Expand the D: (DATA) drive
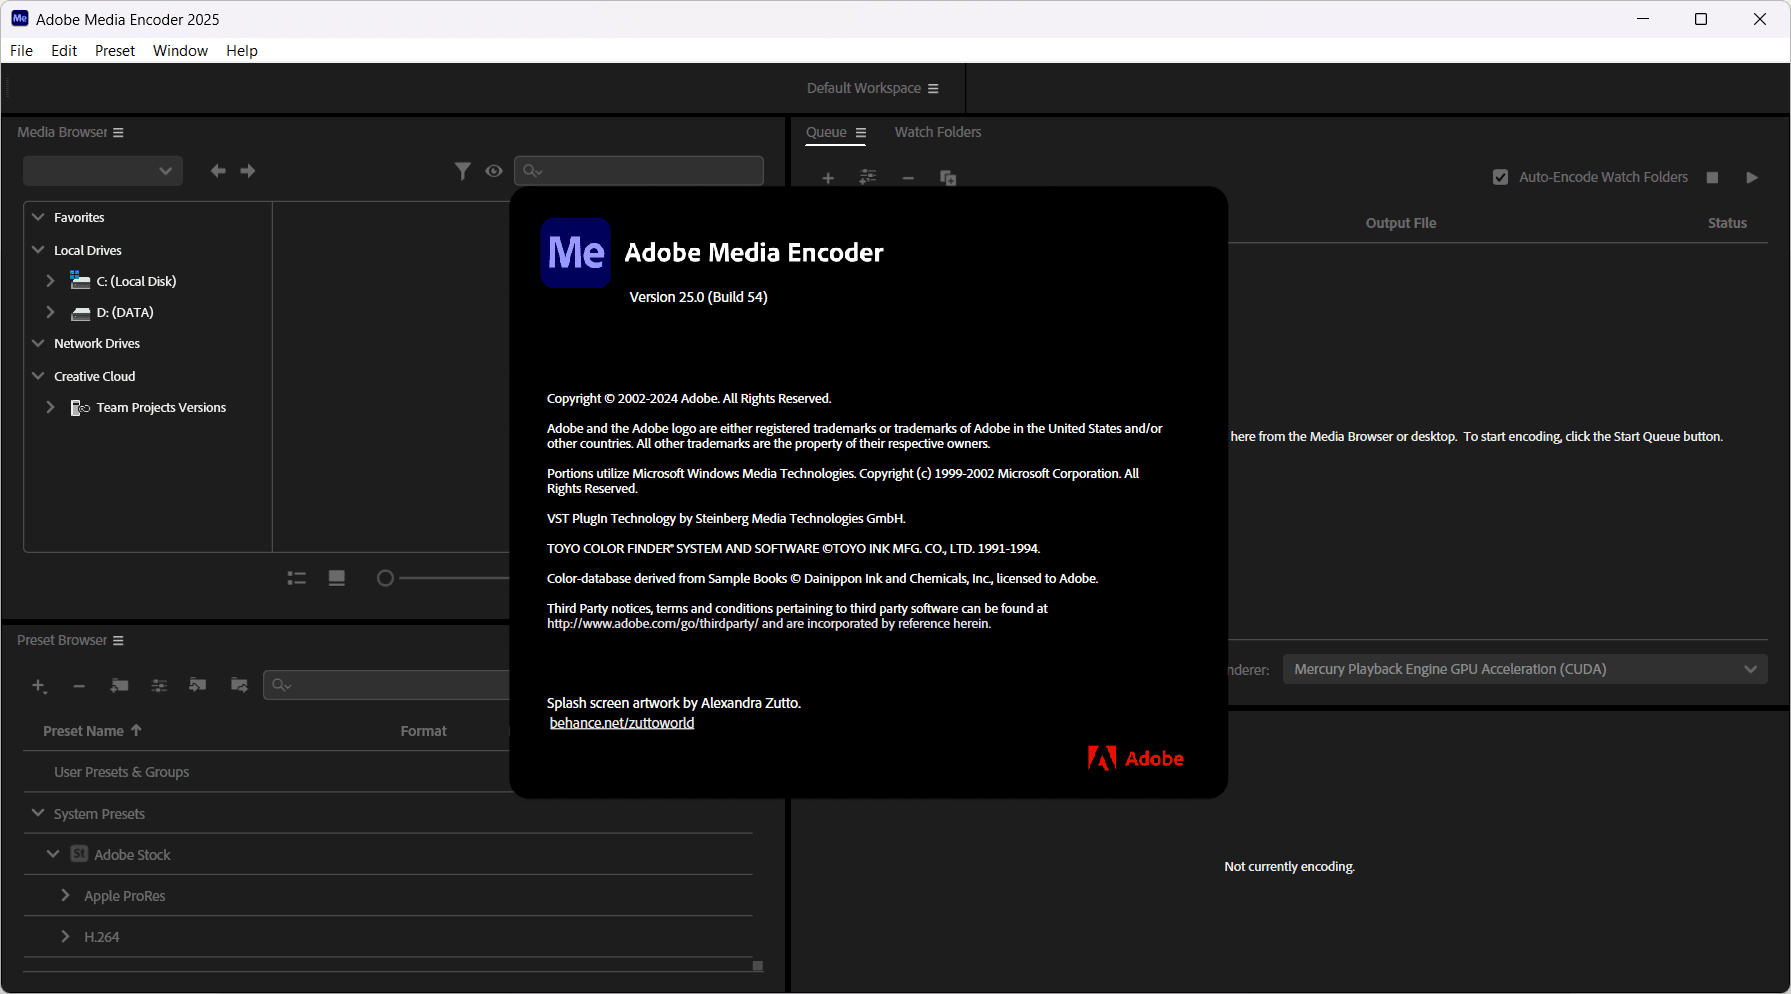 pyautogui.click(x=50, y=312)
